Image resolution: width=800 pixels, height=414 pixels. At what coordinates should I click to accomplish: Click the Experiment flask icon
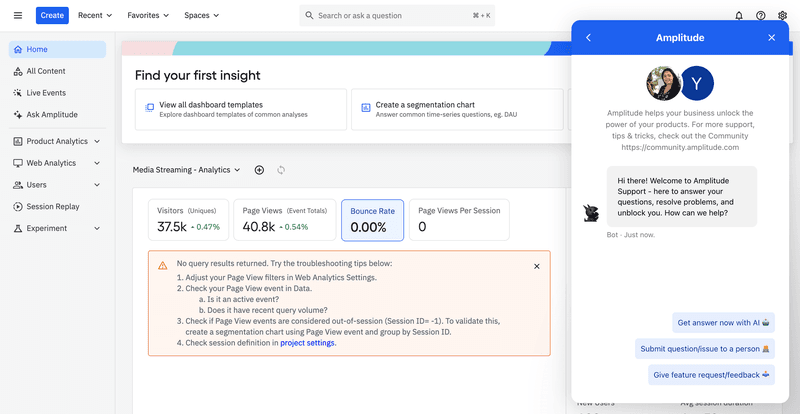(18, 228)
